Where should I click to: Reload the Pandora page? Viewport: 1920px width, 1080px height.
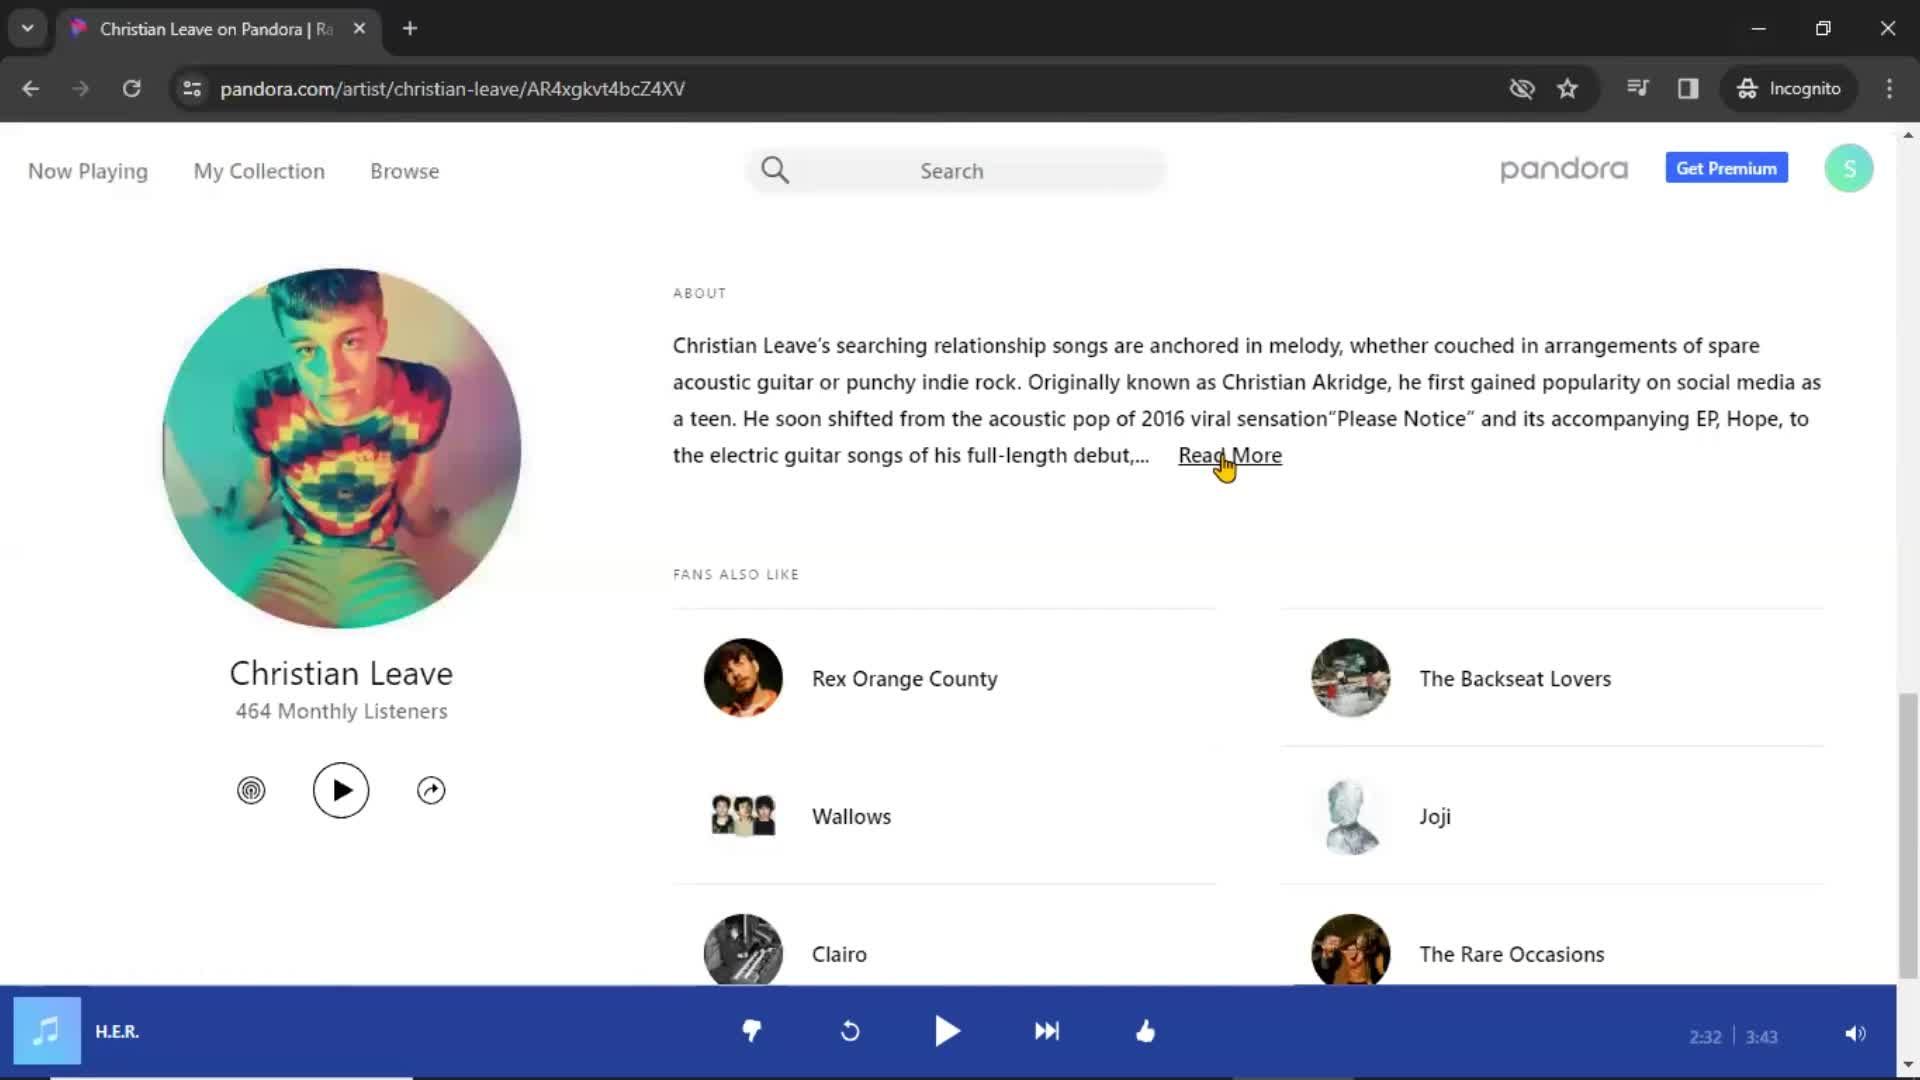131,88
